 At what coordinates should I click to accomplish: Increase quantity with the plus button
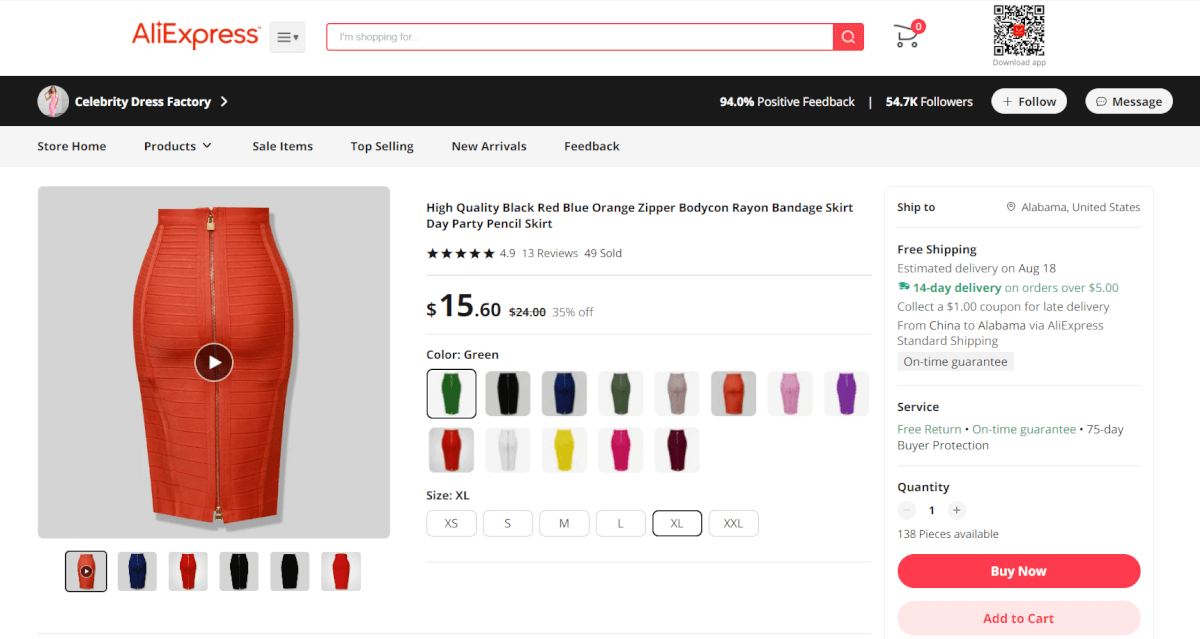pos(957,510)
